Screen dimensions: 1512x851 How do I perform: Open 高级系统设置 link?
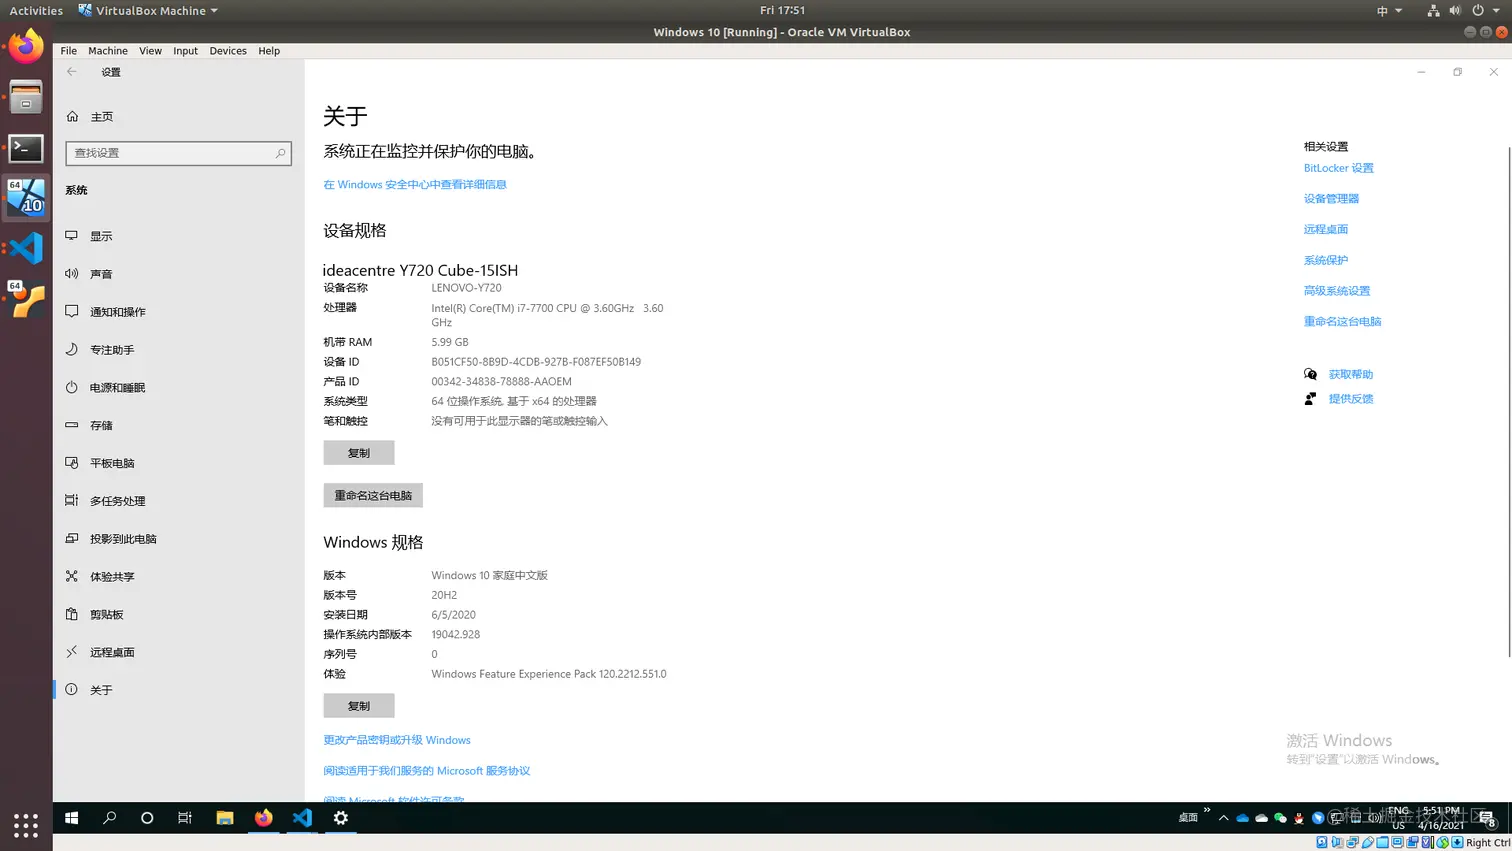pos(1337,291)
